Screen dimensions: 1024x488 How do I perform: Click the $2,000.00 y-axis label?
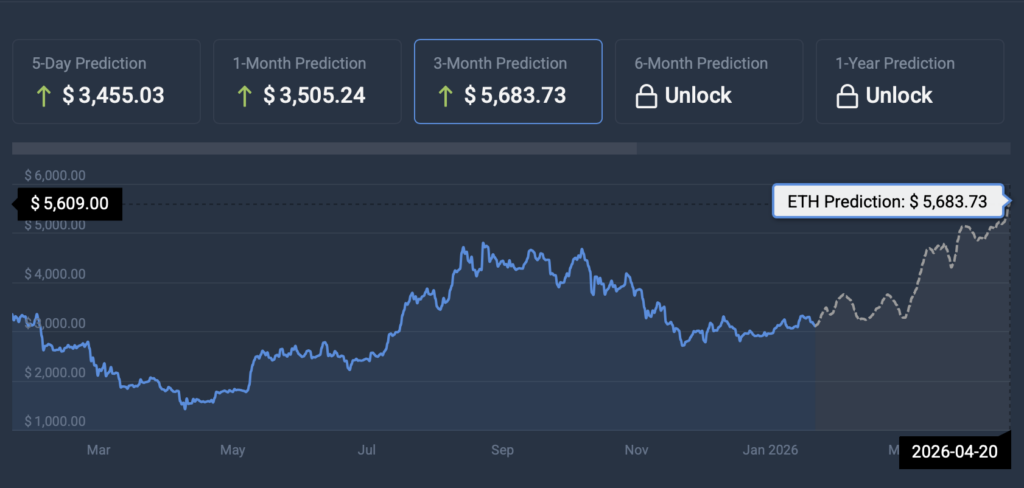coord(55,373)
